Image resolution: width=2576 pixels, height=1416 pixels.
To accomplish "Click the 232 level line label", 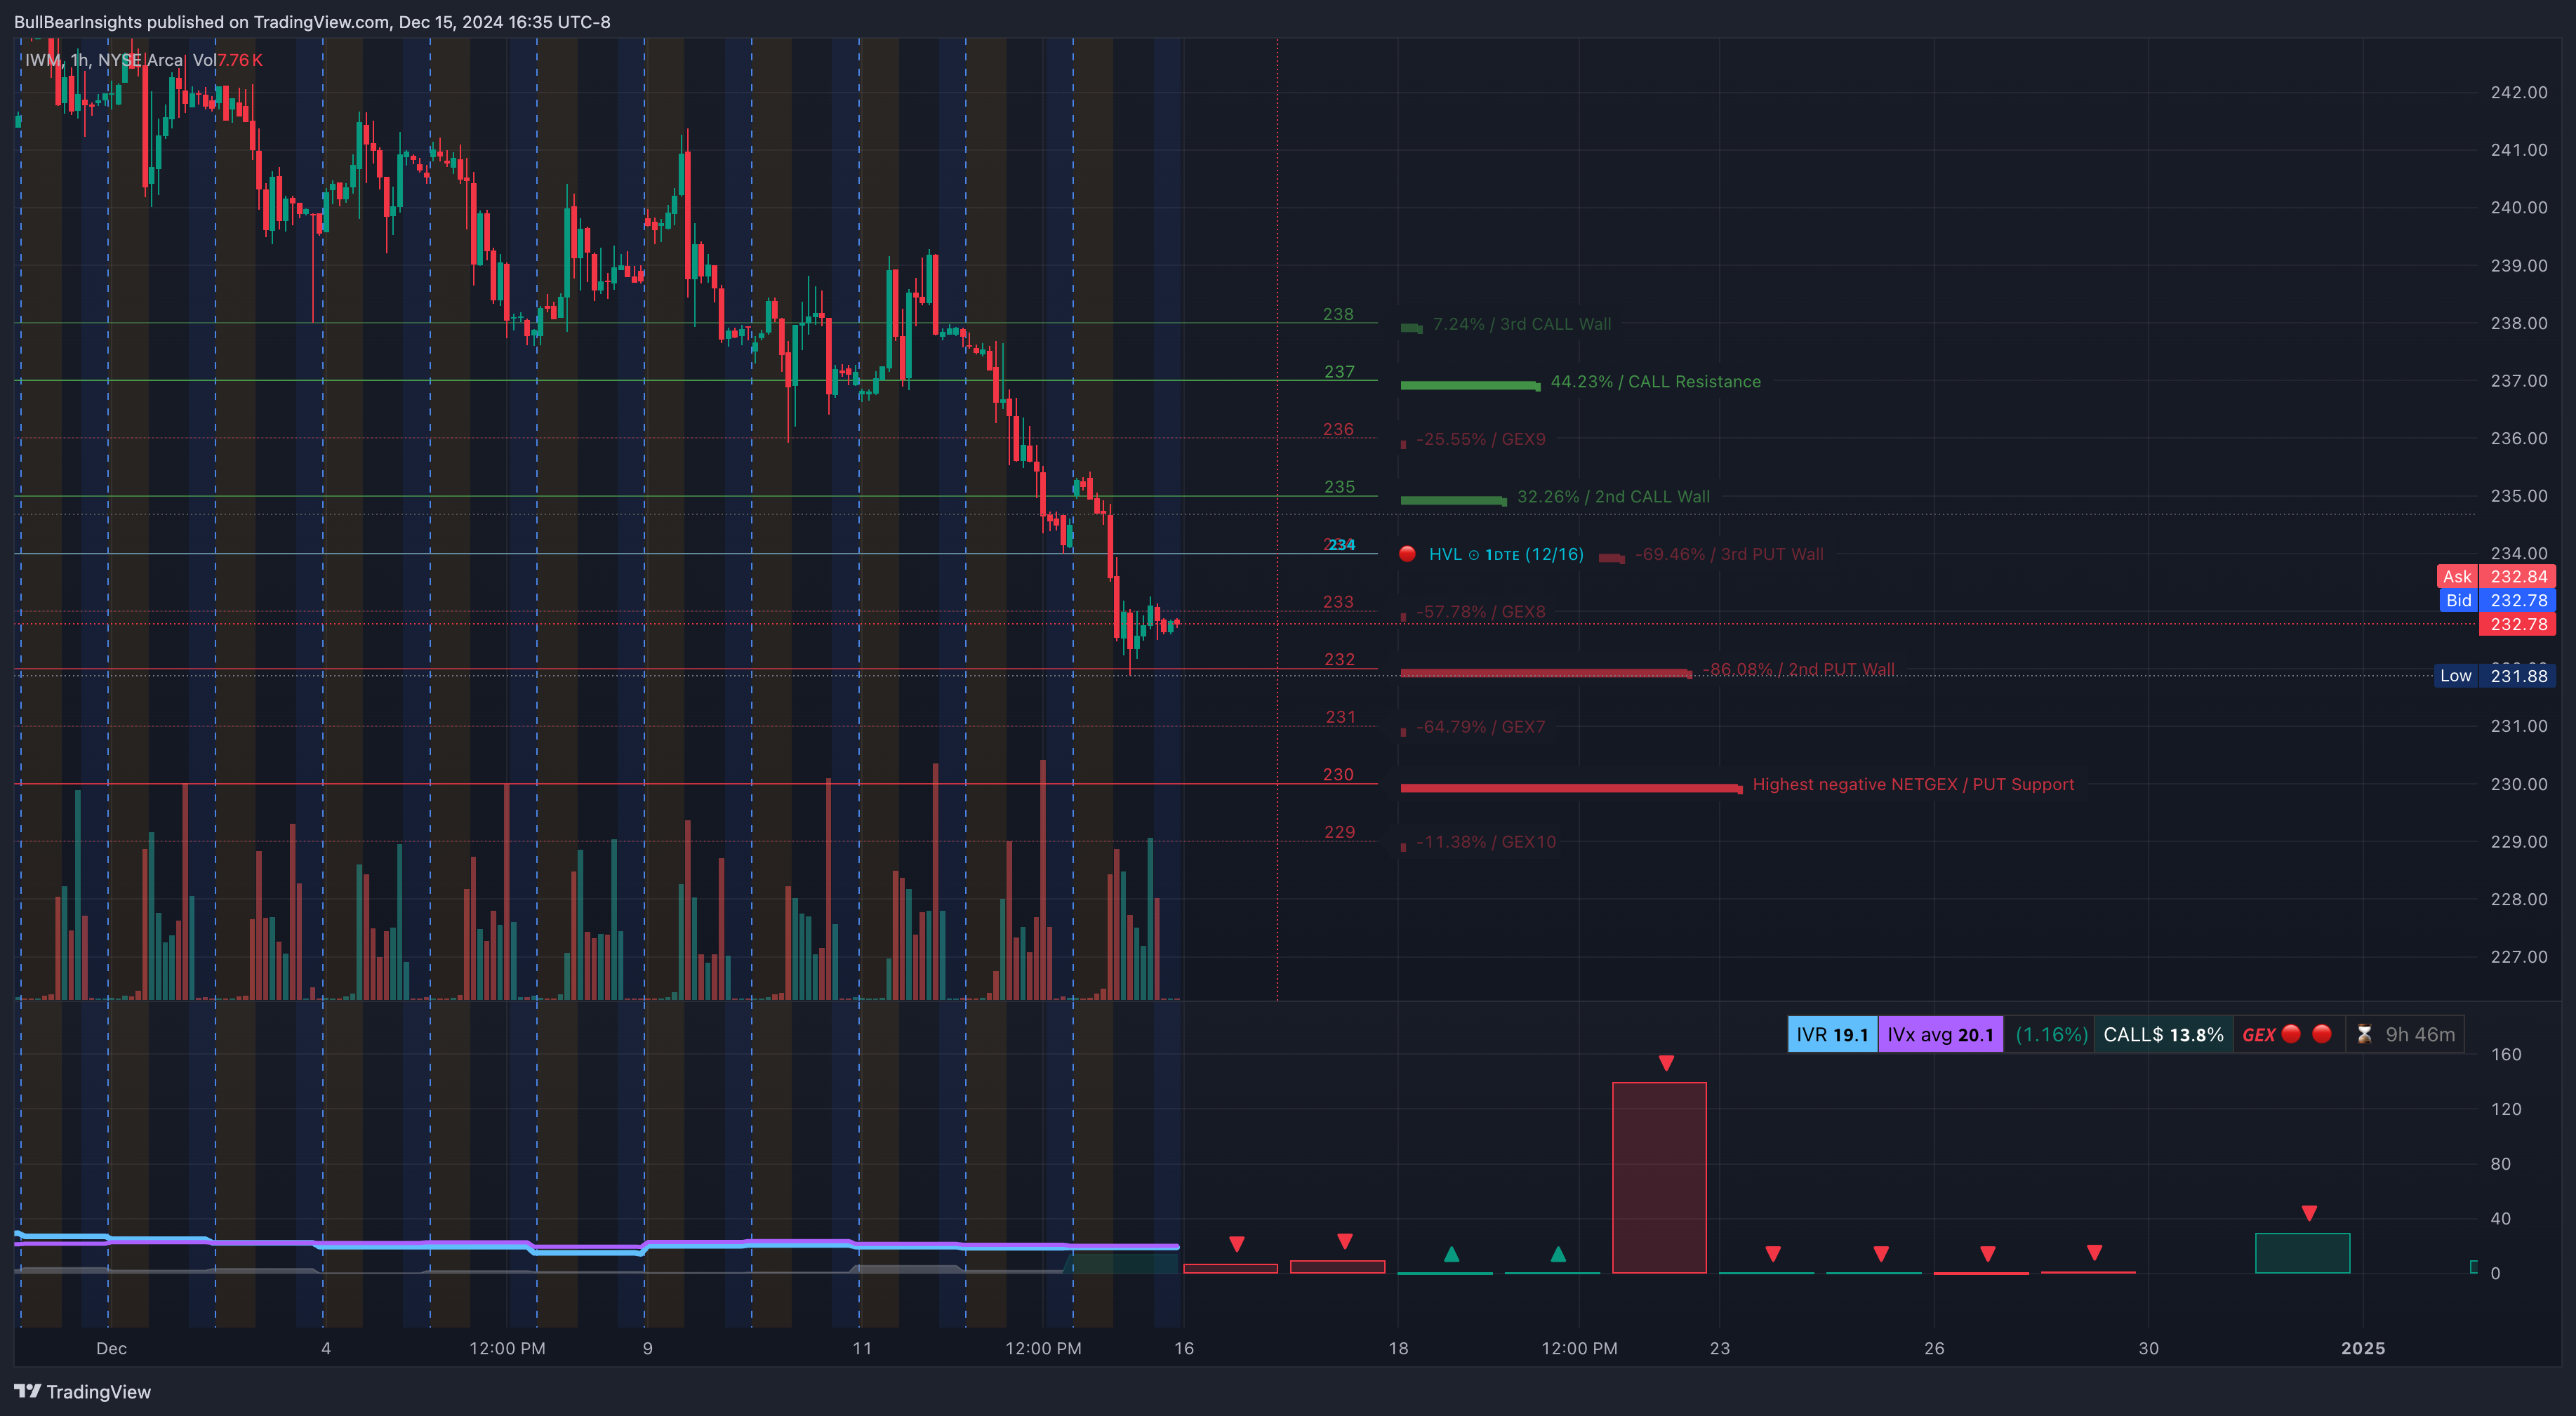I will pyautogui.click(x=1339, y=659).
